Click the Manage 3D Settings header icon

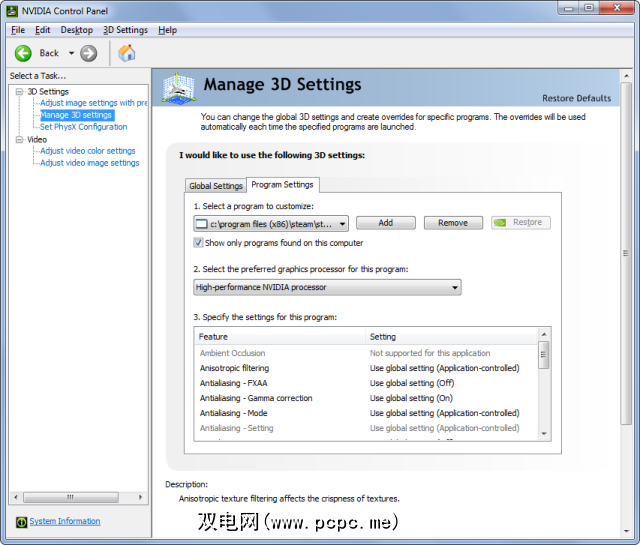(178, 87)
